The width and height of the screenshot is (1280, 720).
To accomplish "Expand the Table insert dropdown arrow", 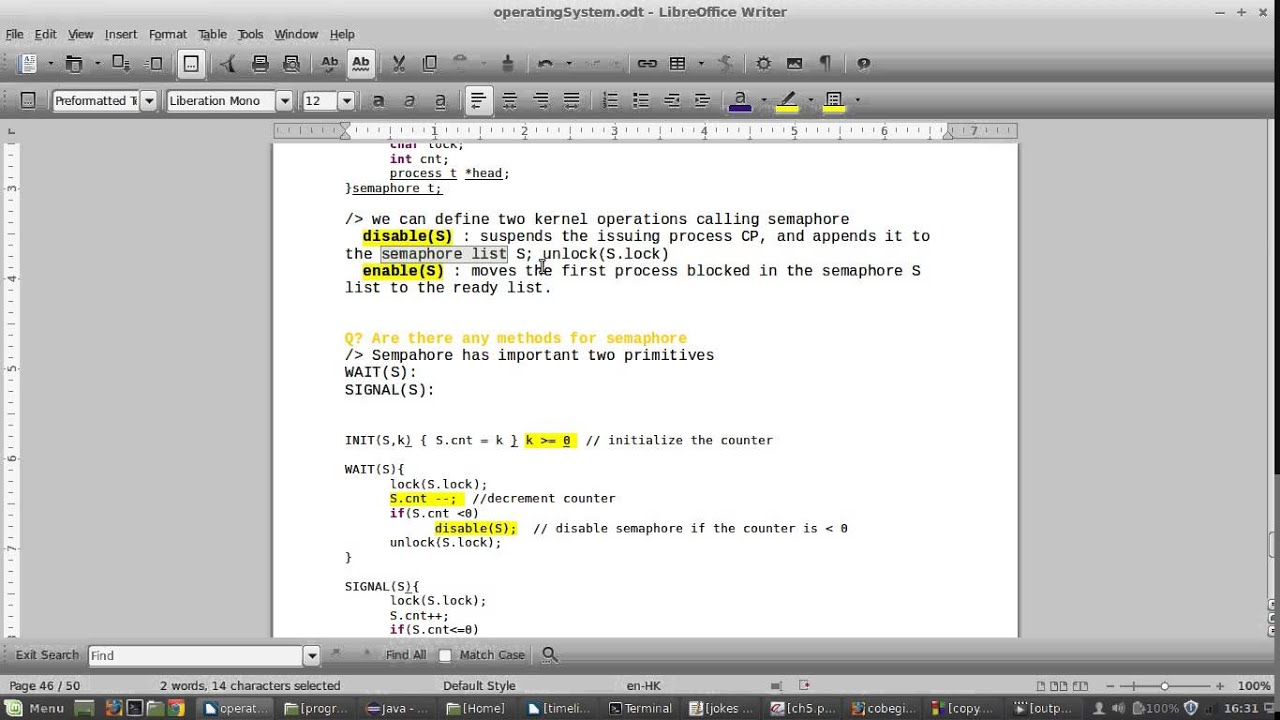I will [701, 64].
